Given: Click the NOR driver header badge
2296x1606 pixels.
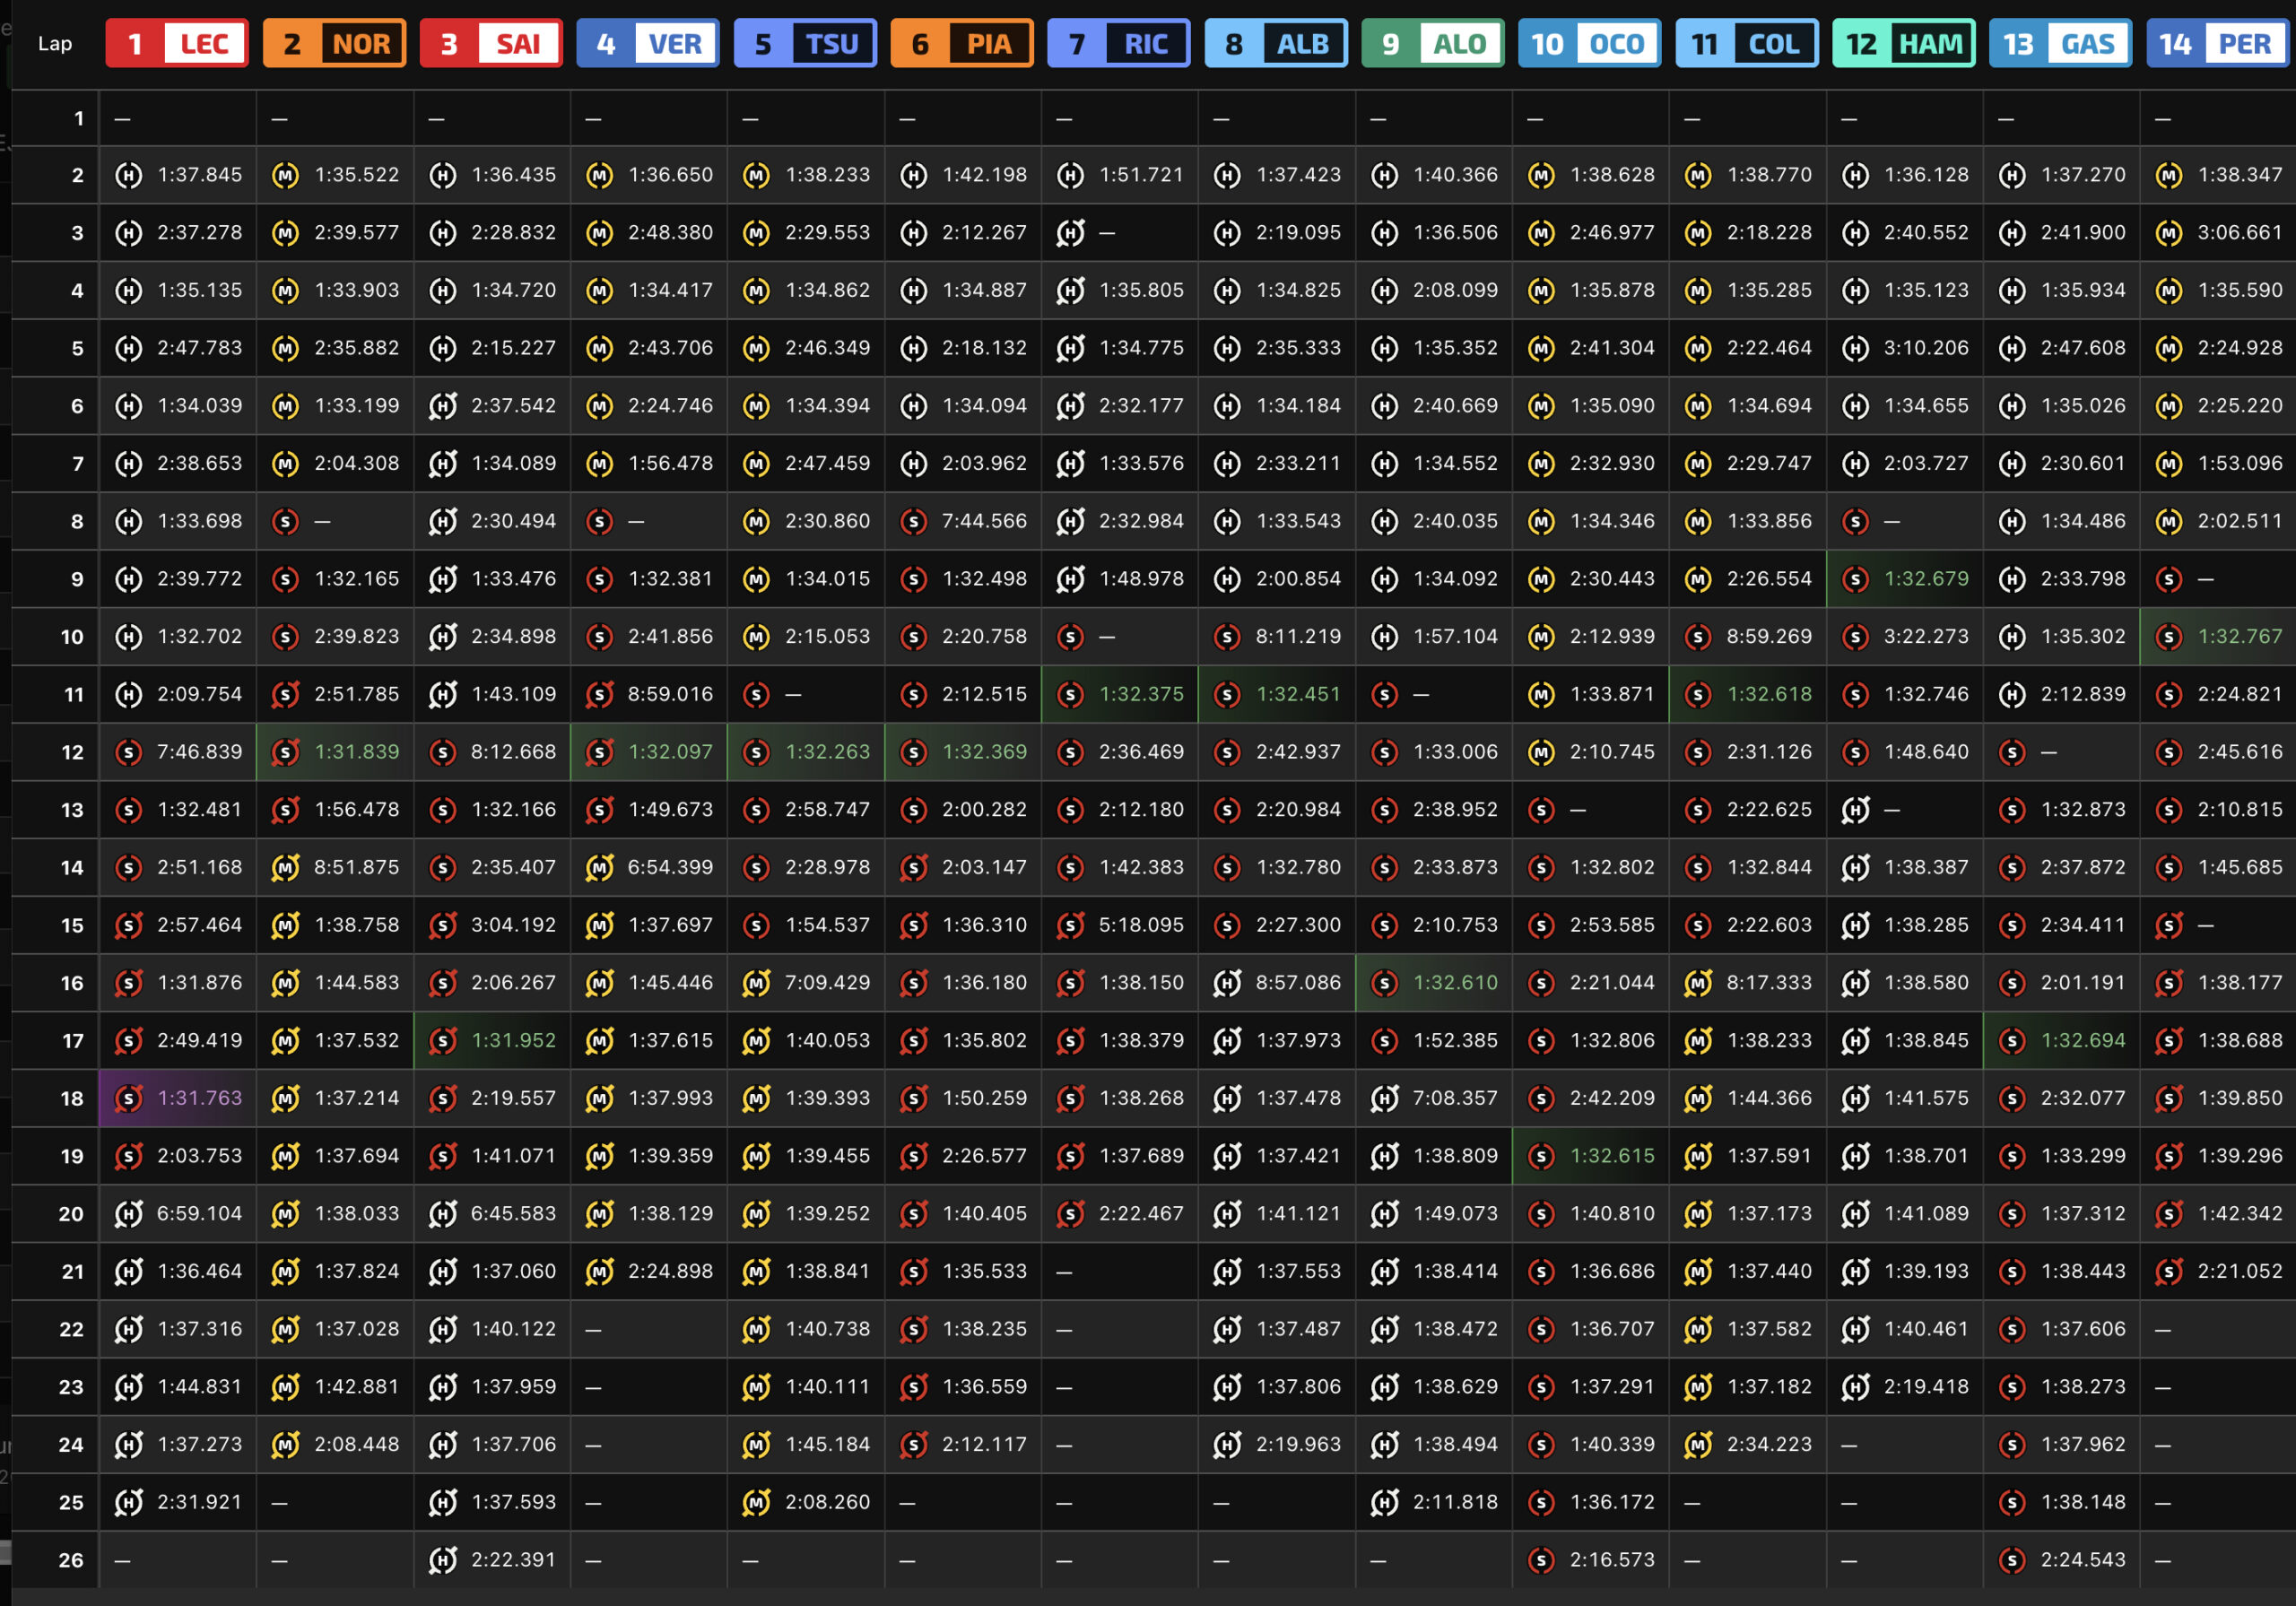Looking at the screenshot, I should click(x=334, y=43).
